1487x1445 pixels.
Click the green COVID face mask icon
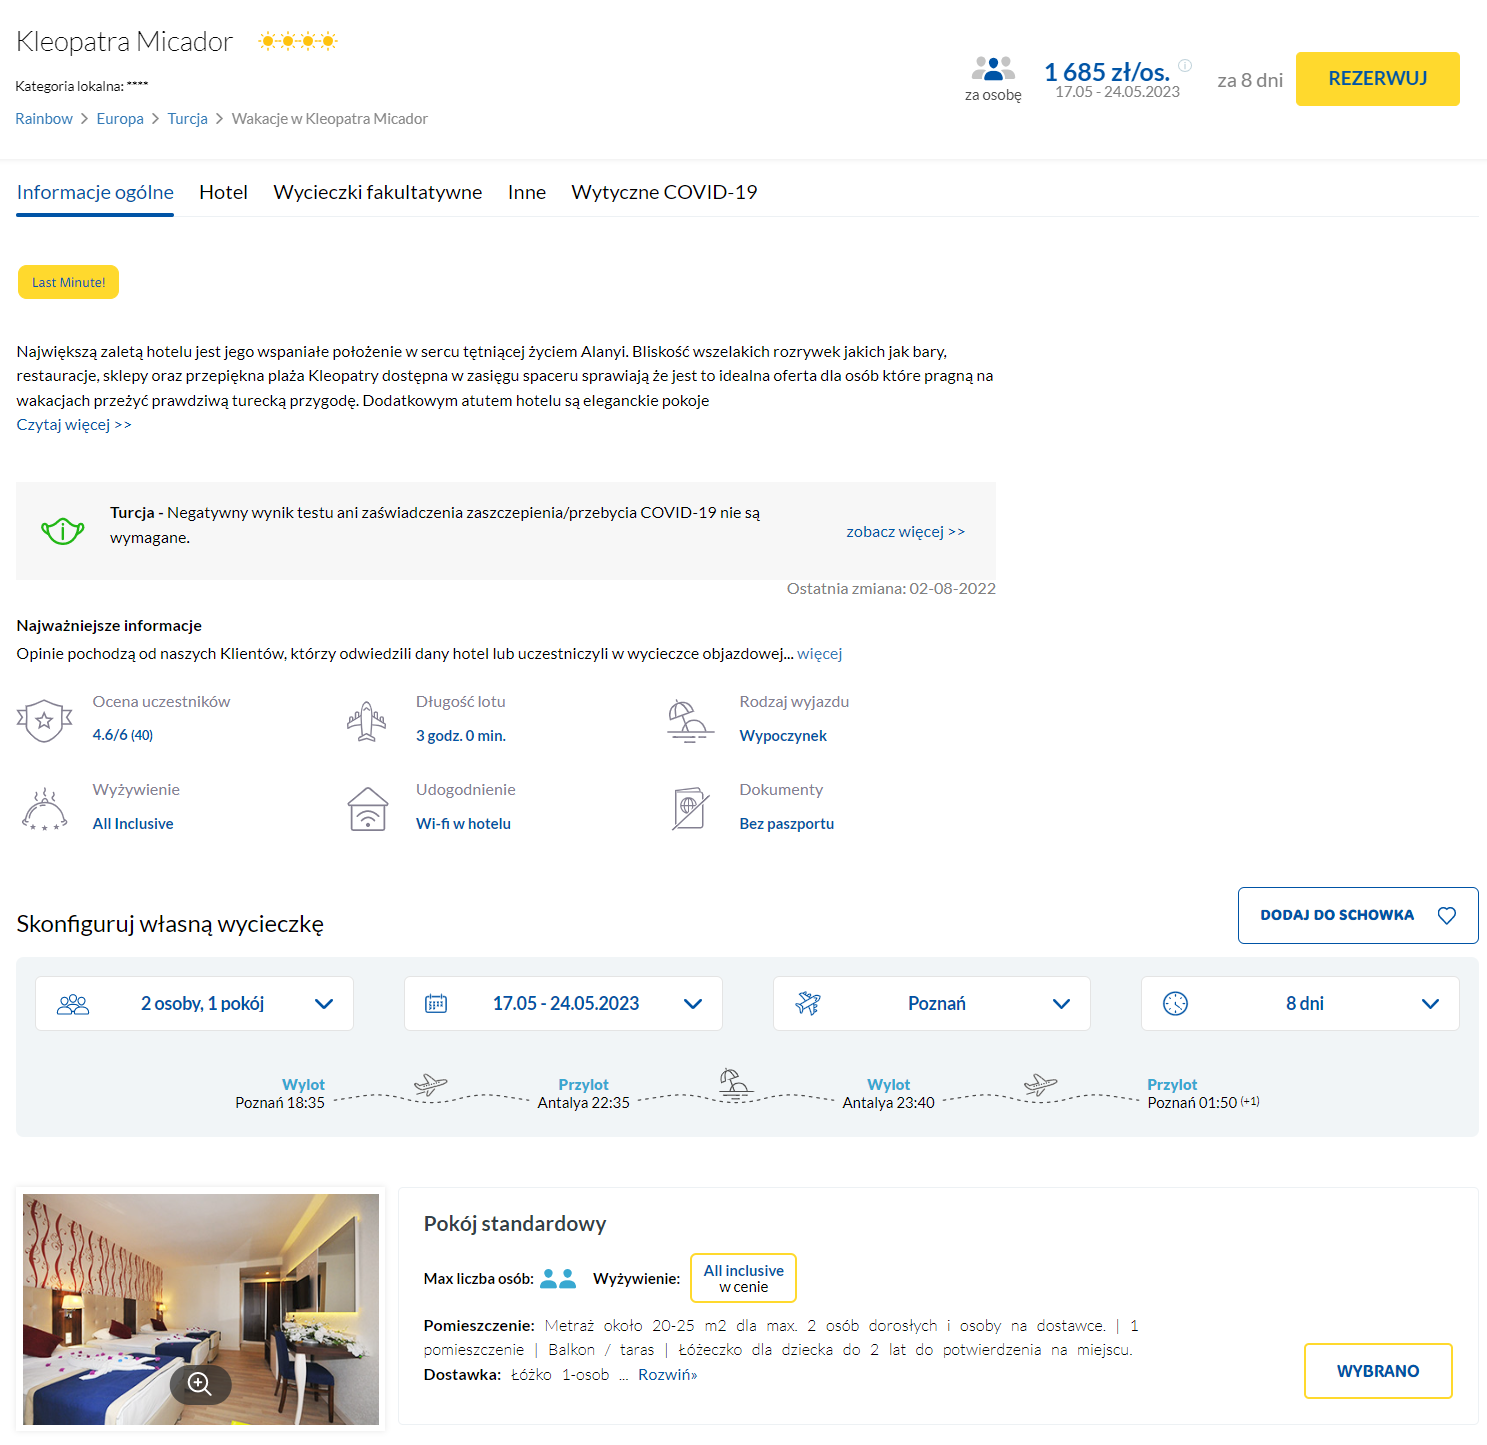click(x=62, y=531)
